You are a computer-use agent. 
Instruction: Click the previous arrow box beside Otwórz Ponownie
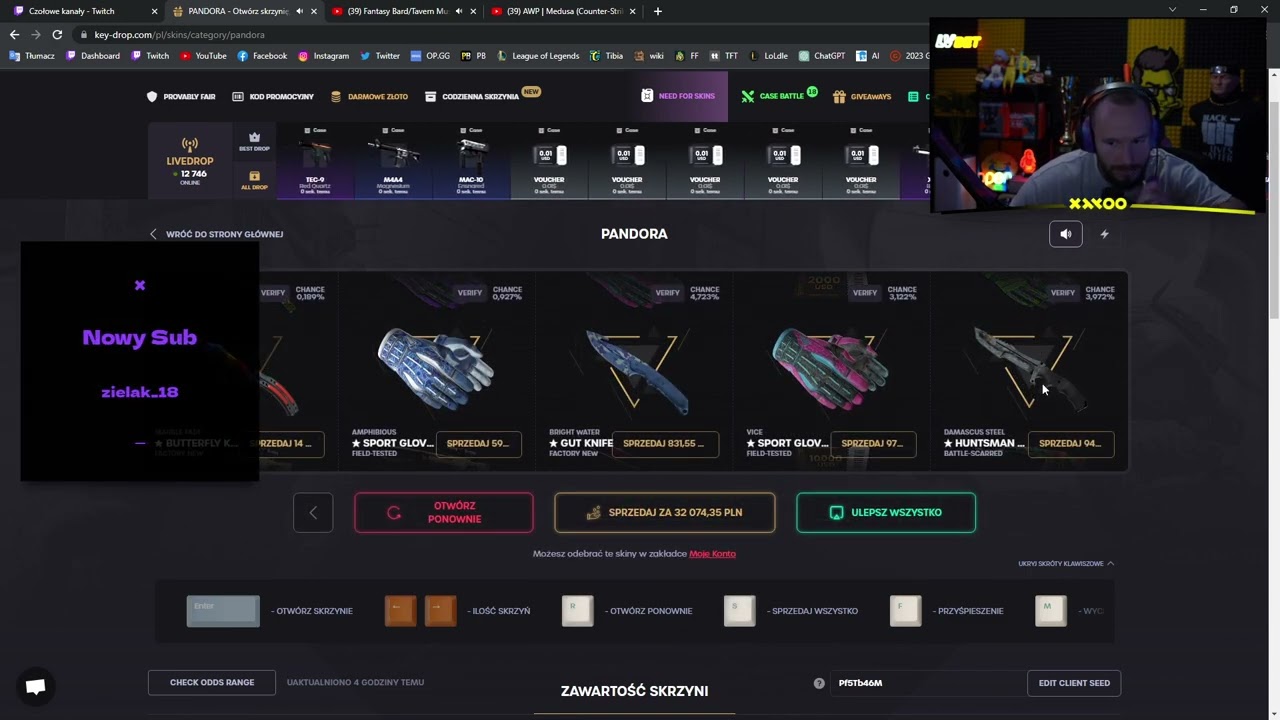313,512
